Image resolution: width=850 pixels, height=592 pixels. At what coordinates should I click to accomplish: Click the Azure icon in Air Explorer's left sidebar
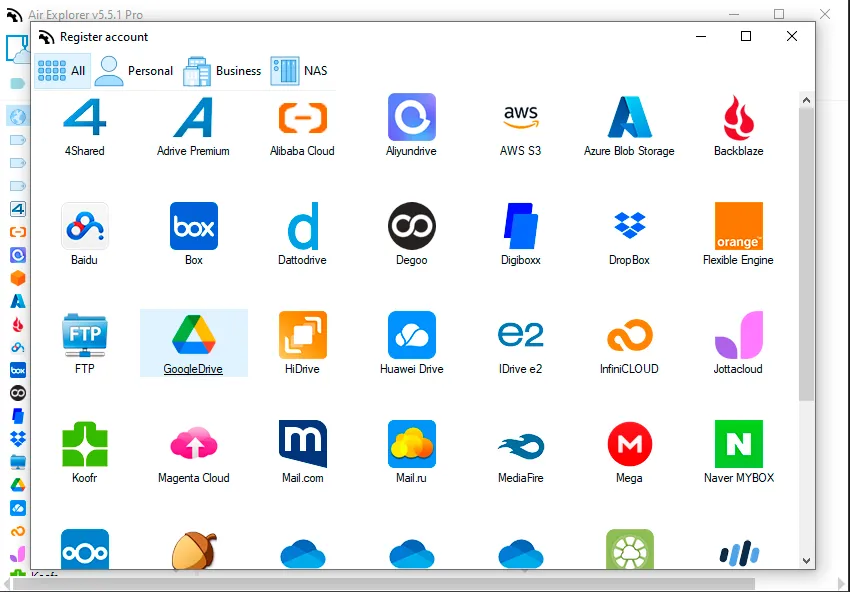[18, 301]
